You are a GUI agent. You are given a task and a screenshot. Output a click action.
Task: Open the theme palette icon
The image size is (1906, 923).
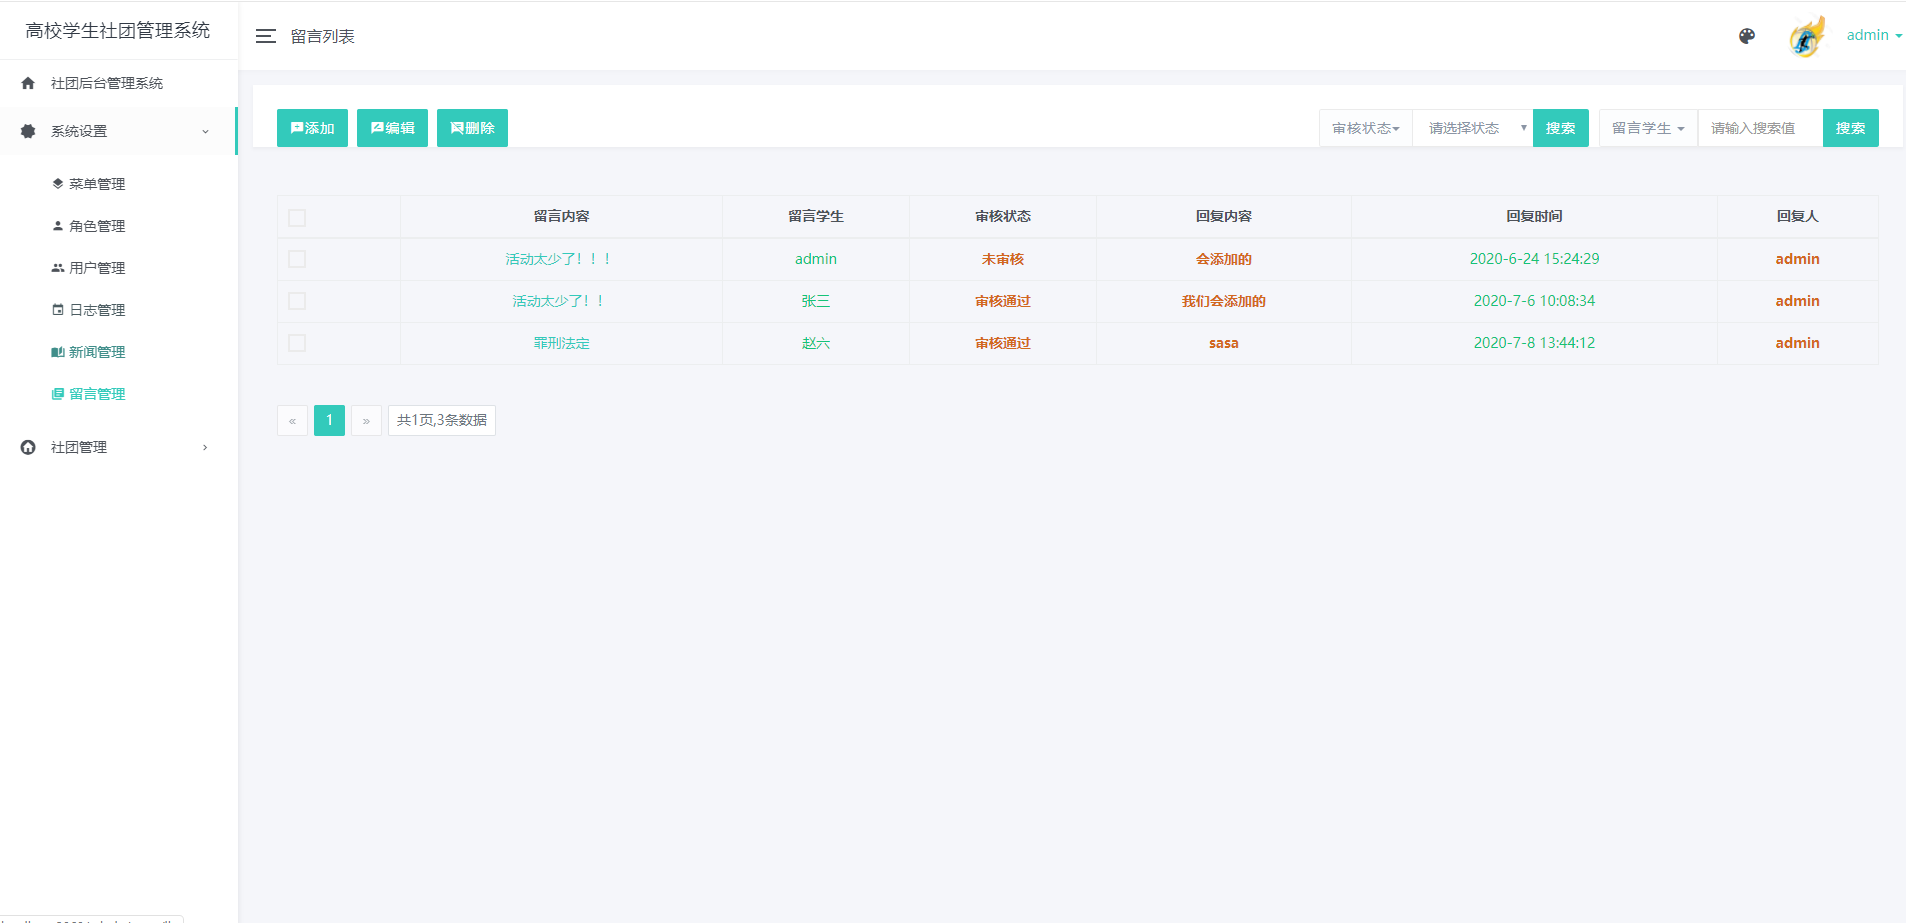pyautogui.click(x=1747, y=36)
